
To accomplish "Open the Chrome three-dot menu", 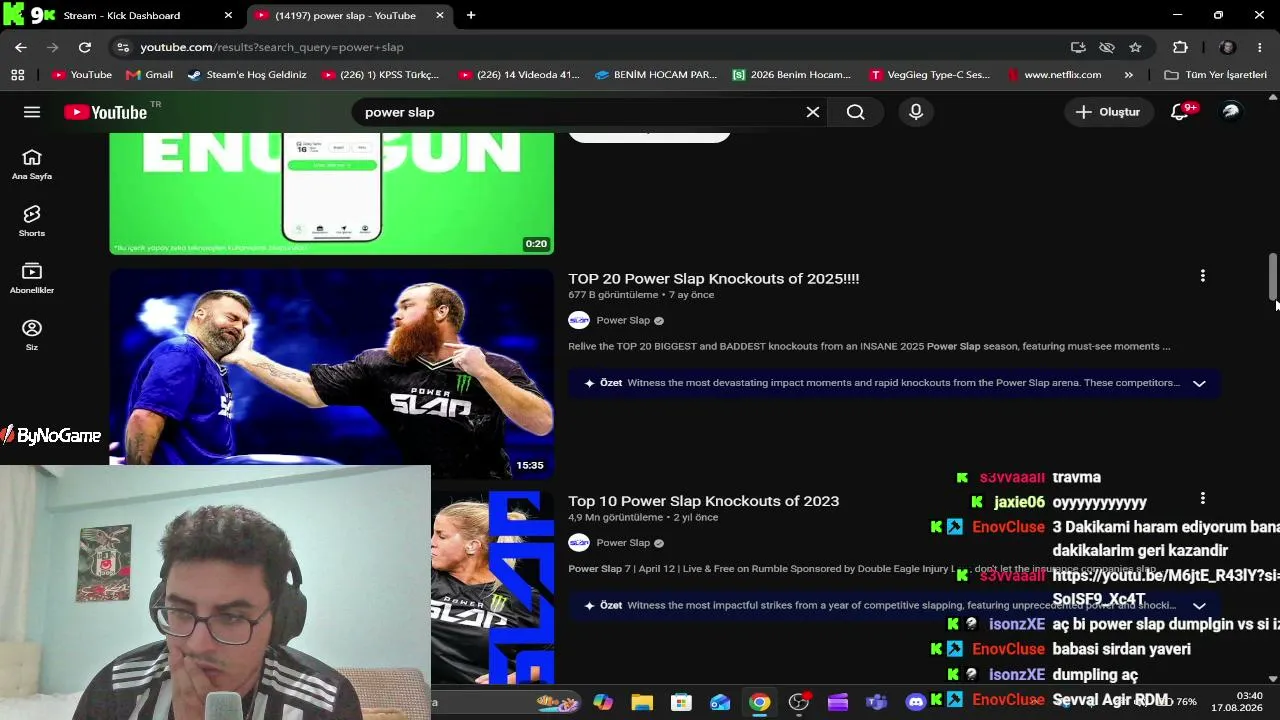I will (1259, 47).
